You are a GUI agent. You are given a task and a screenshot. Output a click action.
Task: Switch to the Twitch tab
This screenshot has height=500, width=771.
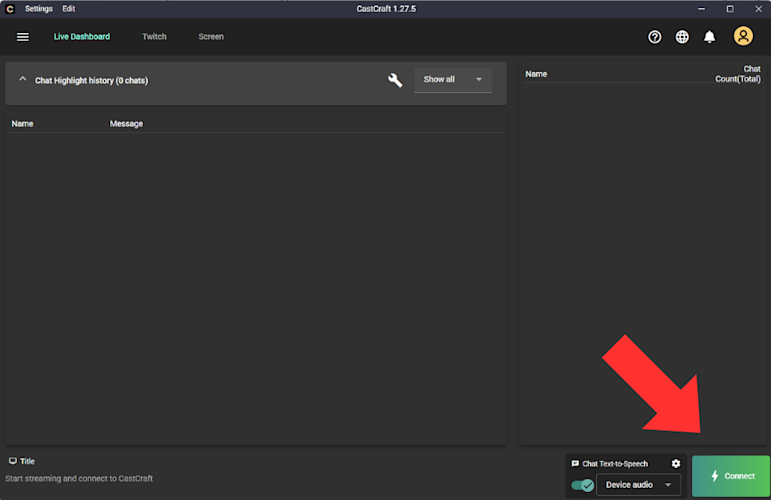154,37
